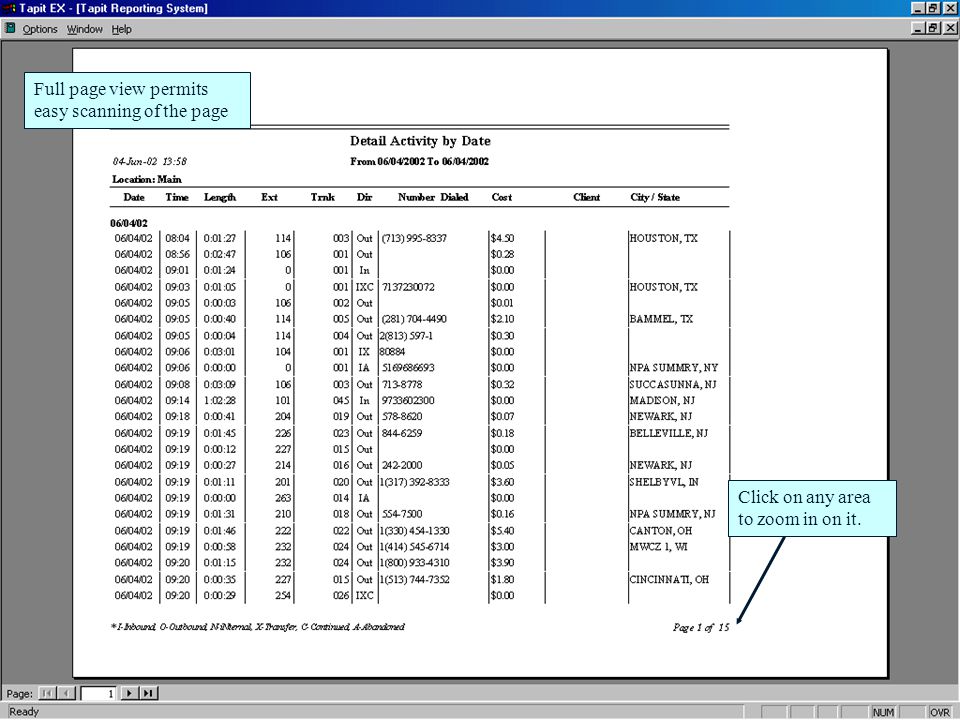Open the Help menu
This screenshot has height=720, width=960.
tap(121, 29)
